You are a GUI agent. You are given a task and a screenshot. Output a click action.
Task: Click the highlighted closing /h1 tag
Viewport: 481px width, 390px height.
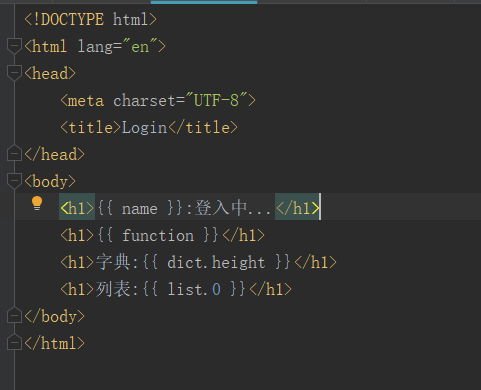pos(297,209)
